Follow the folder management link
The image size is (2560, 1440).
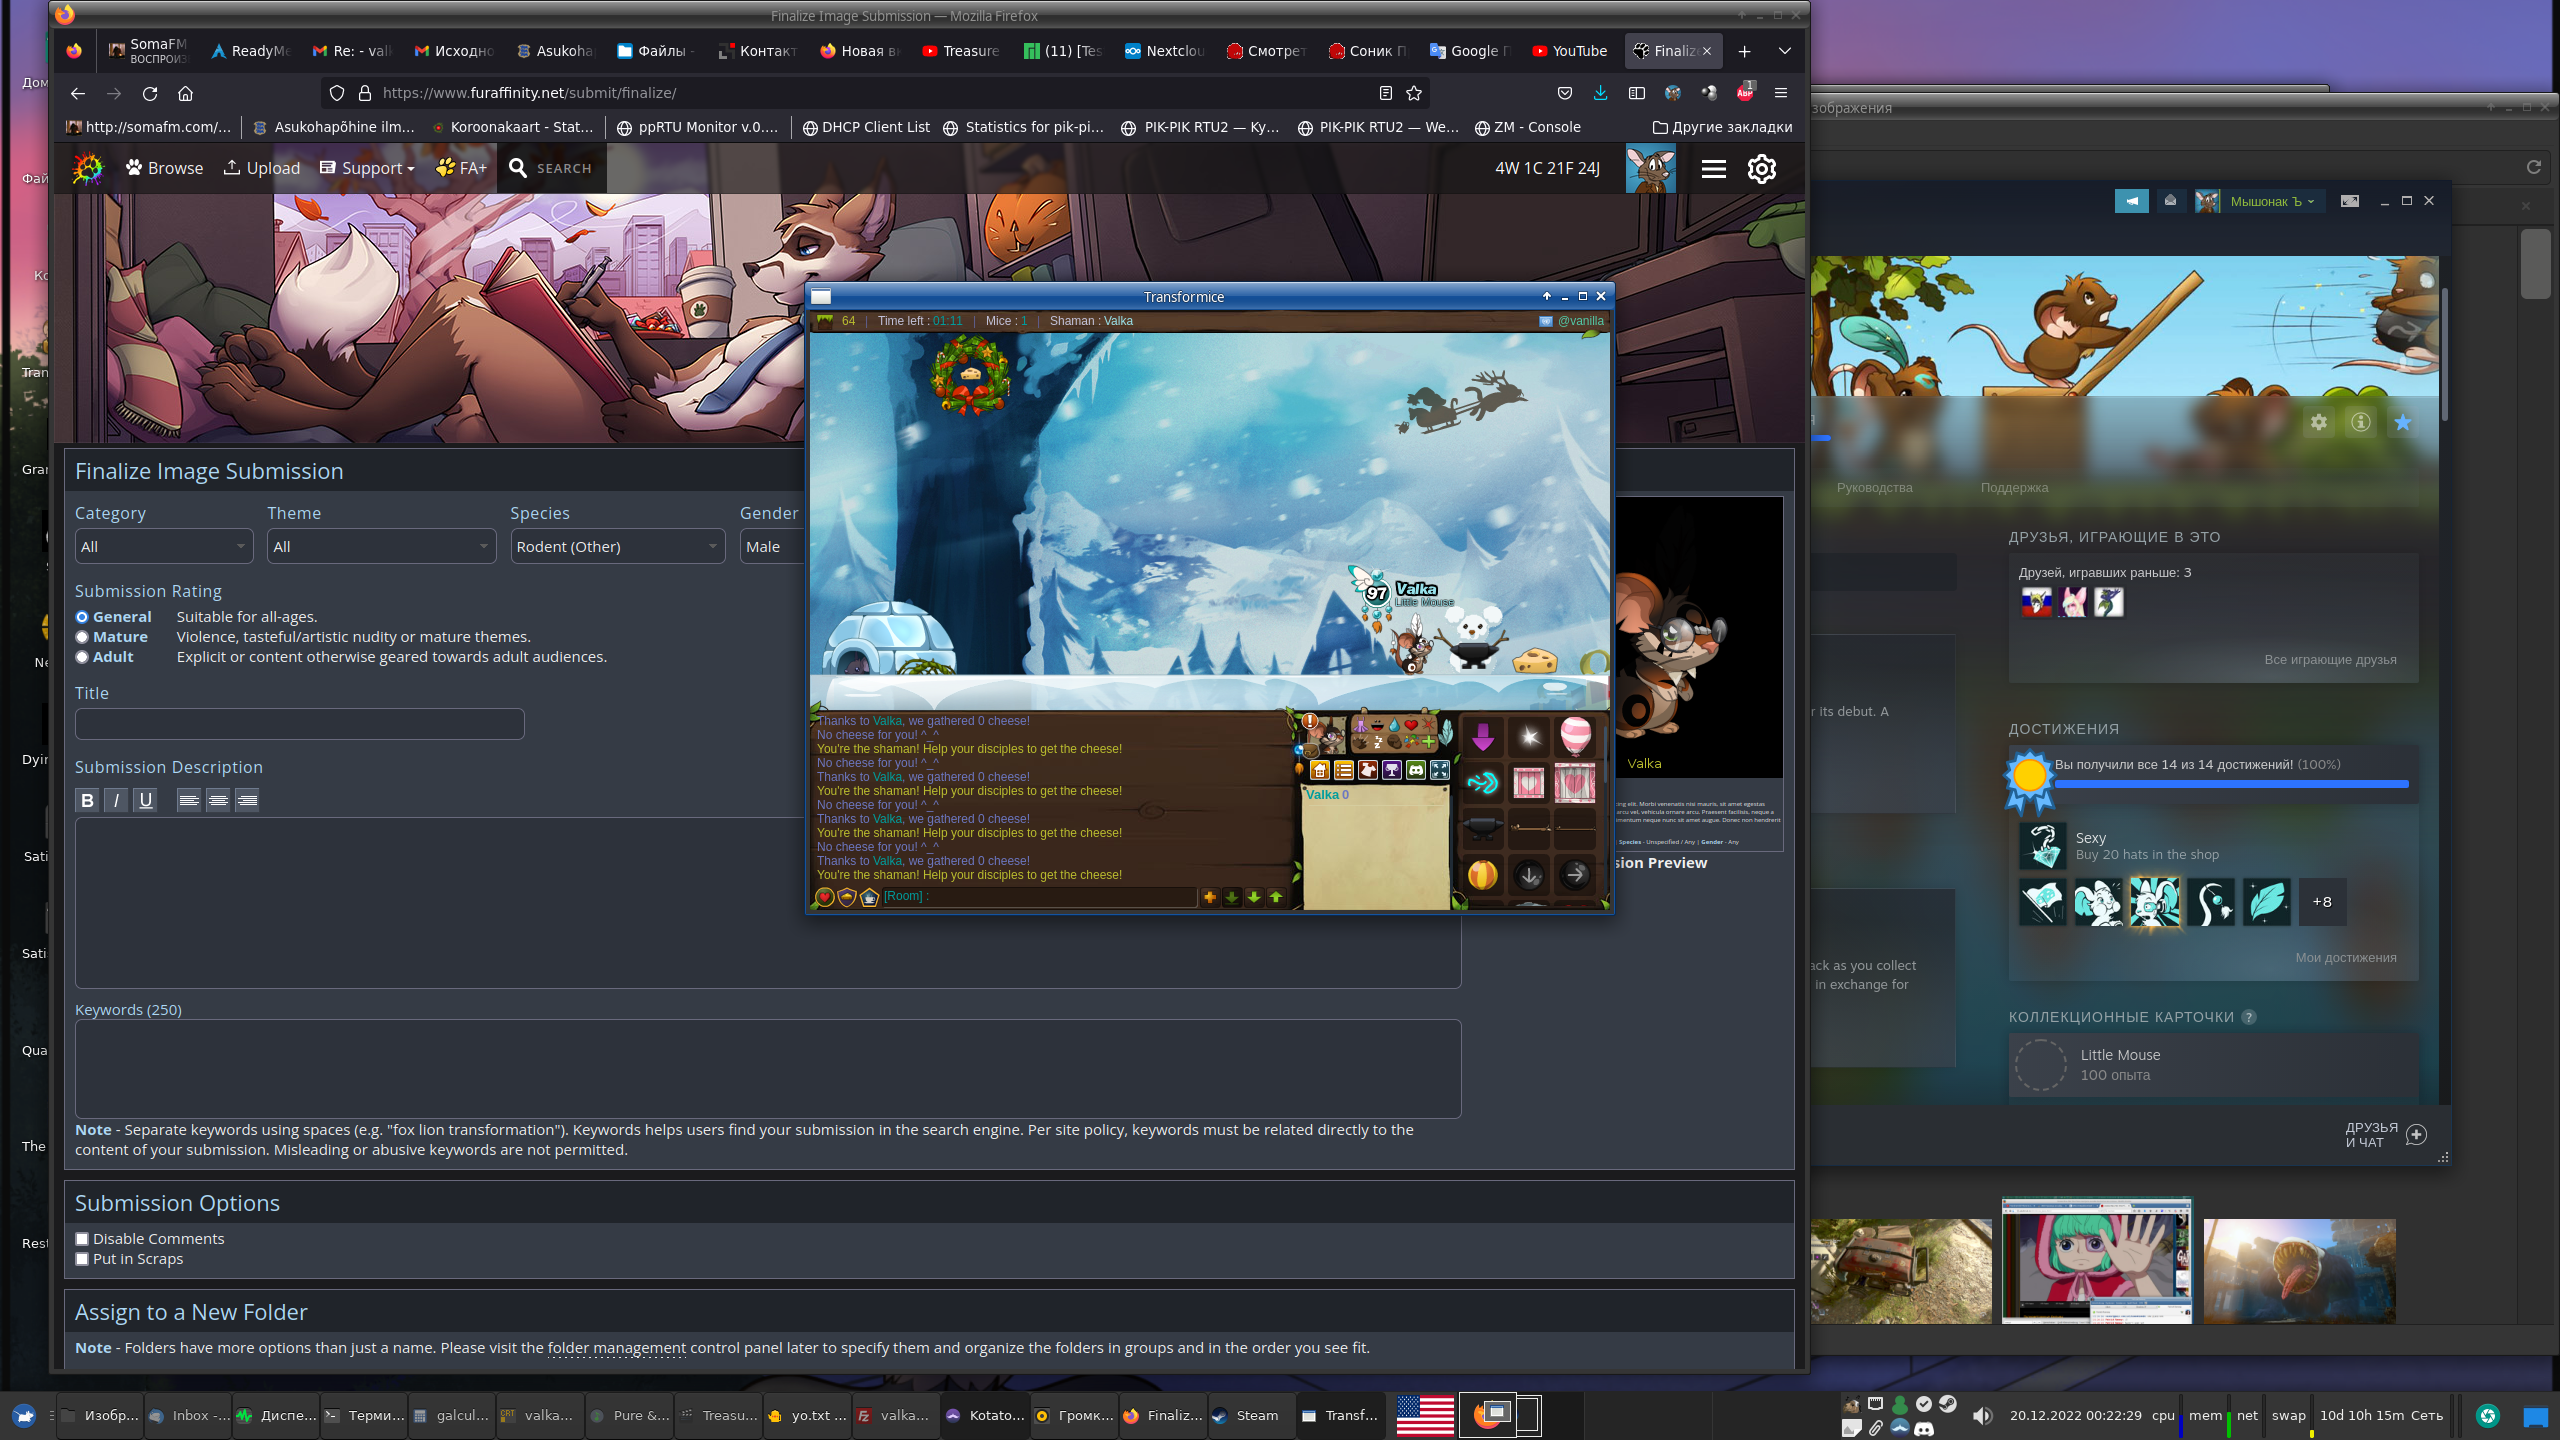(x=616, y=1348)
